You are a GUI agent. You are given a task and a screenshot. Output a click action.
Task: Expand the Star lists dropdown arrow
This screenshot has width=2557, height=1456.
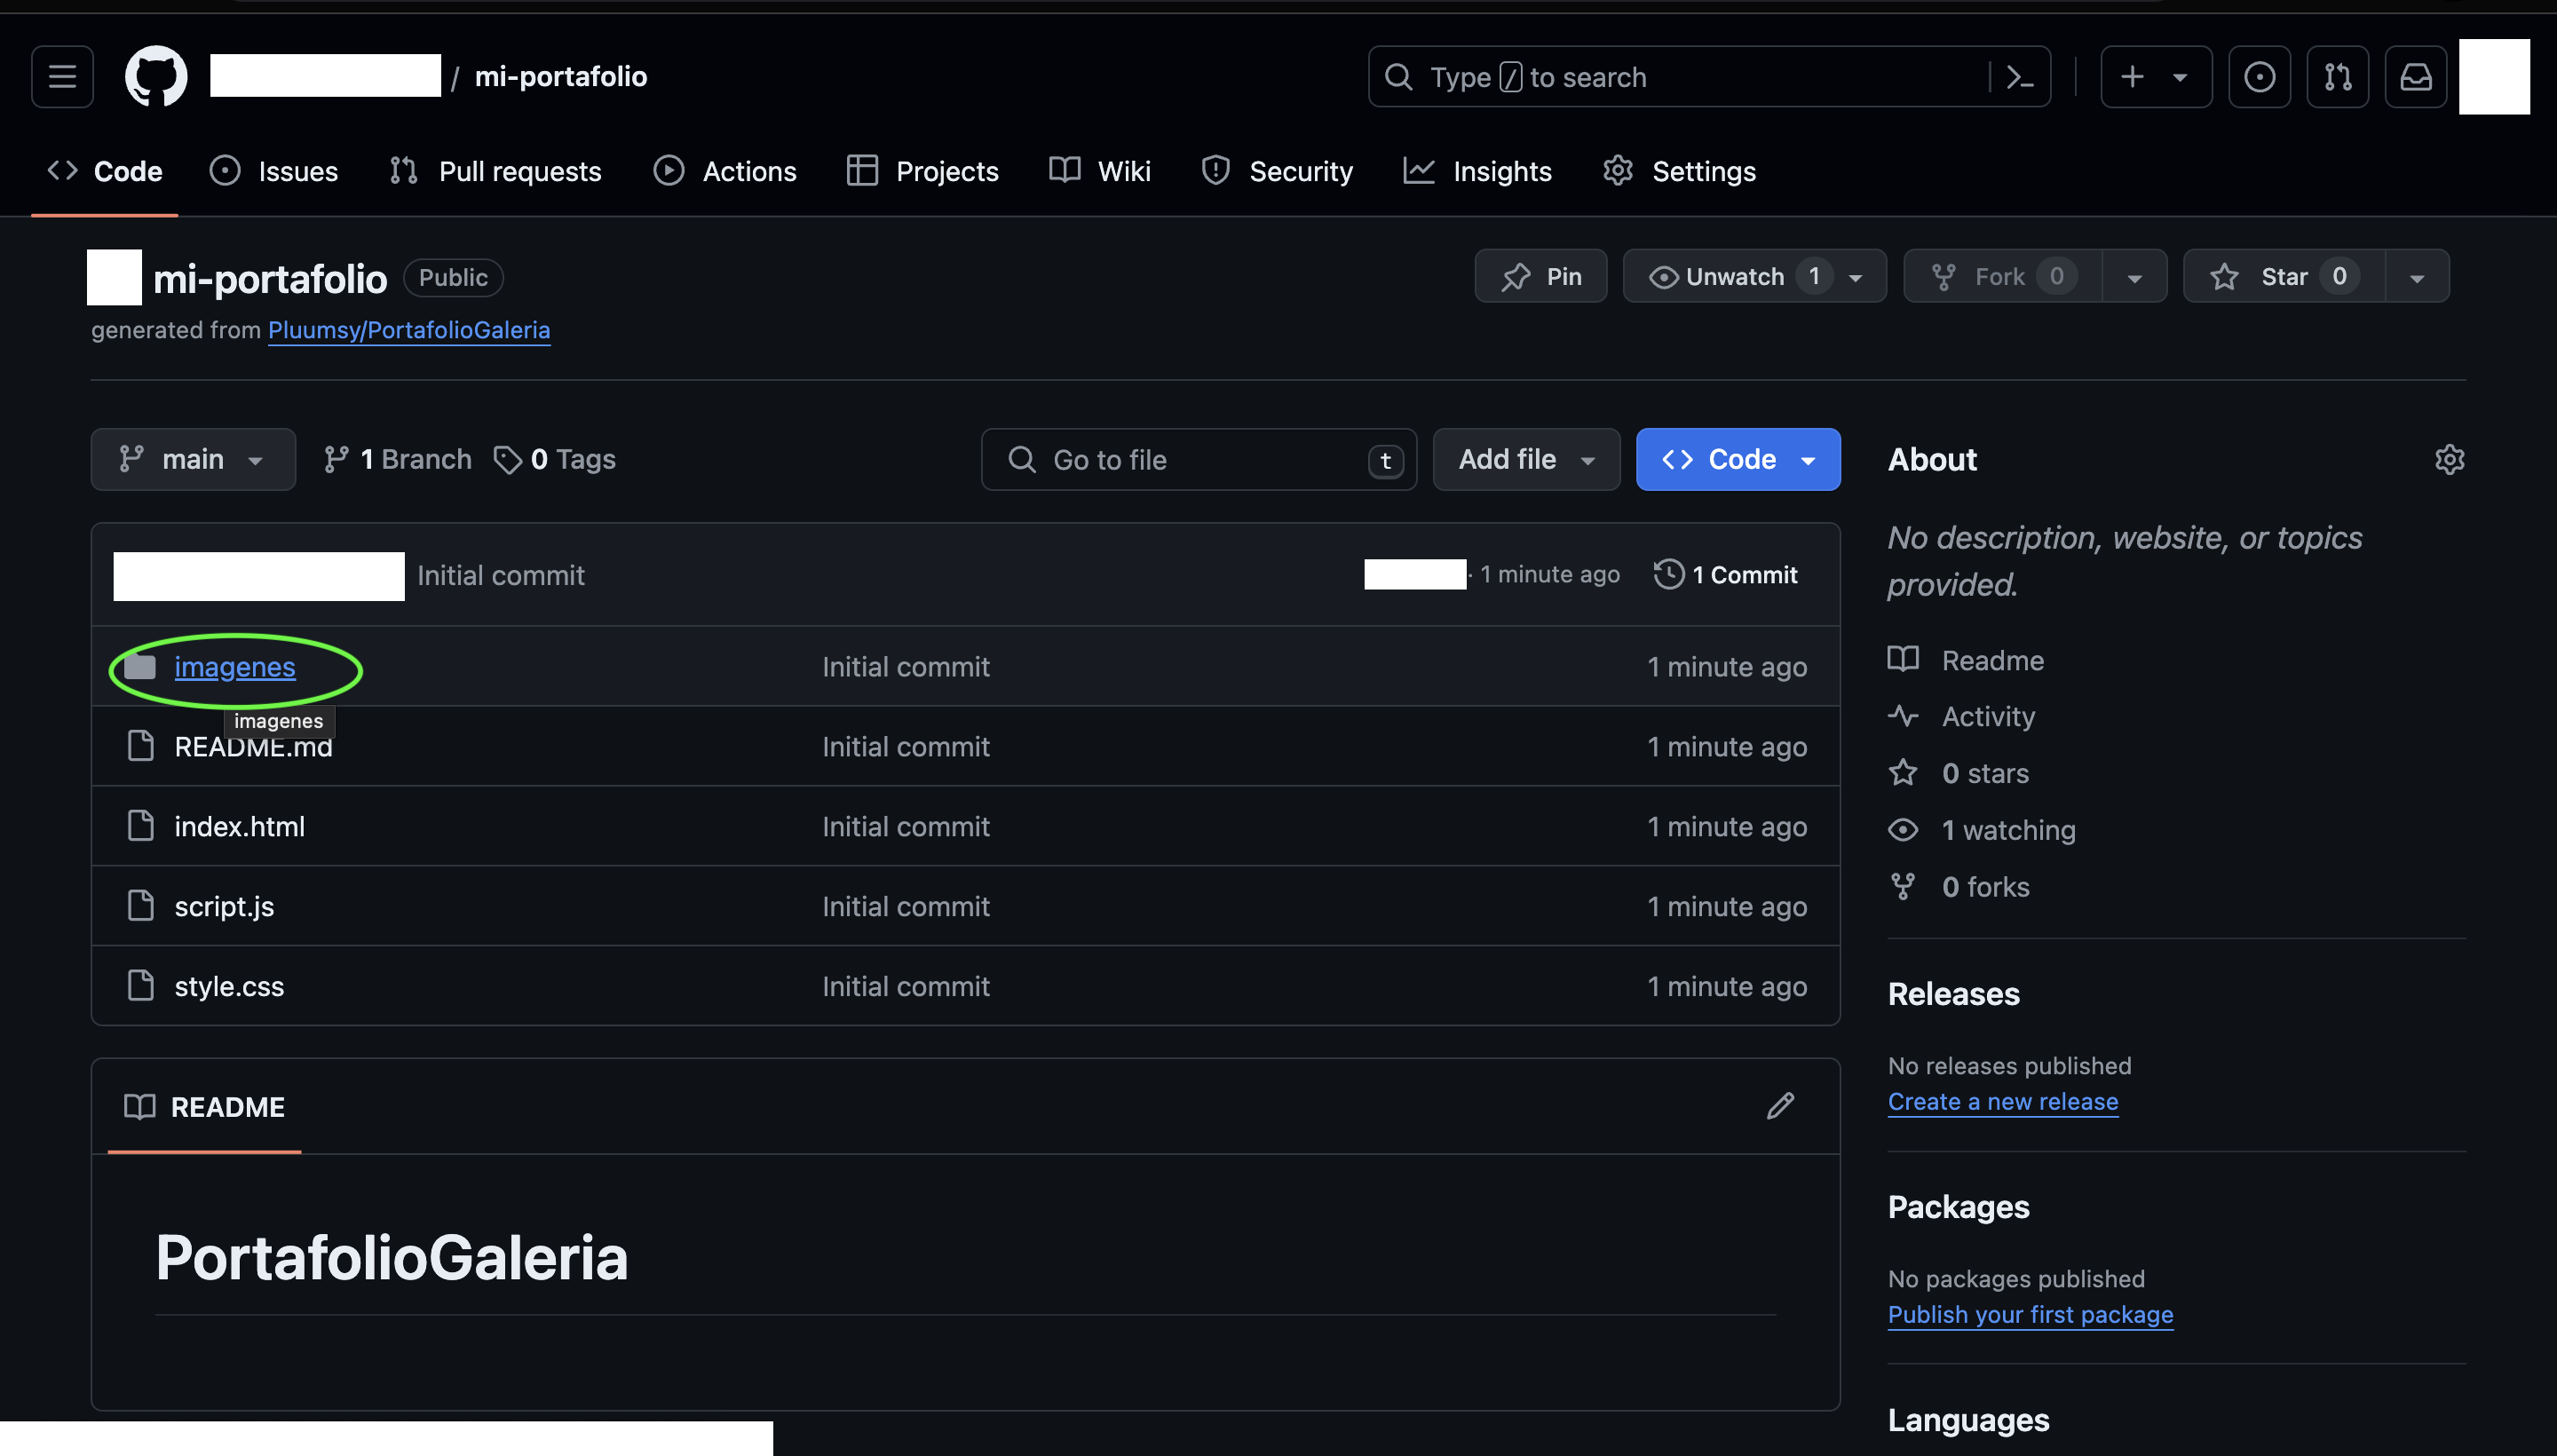(2417, 277)
